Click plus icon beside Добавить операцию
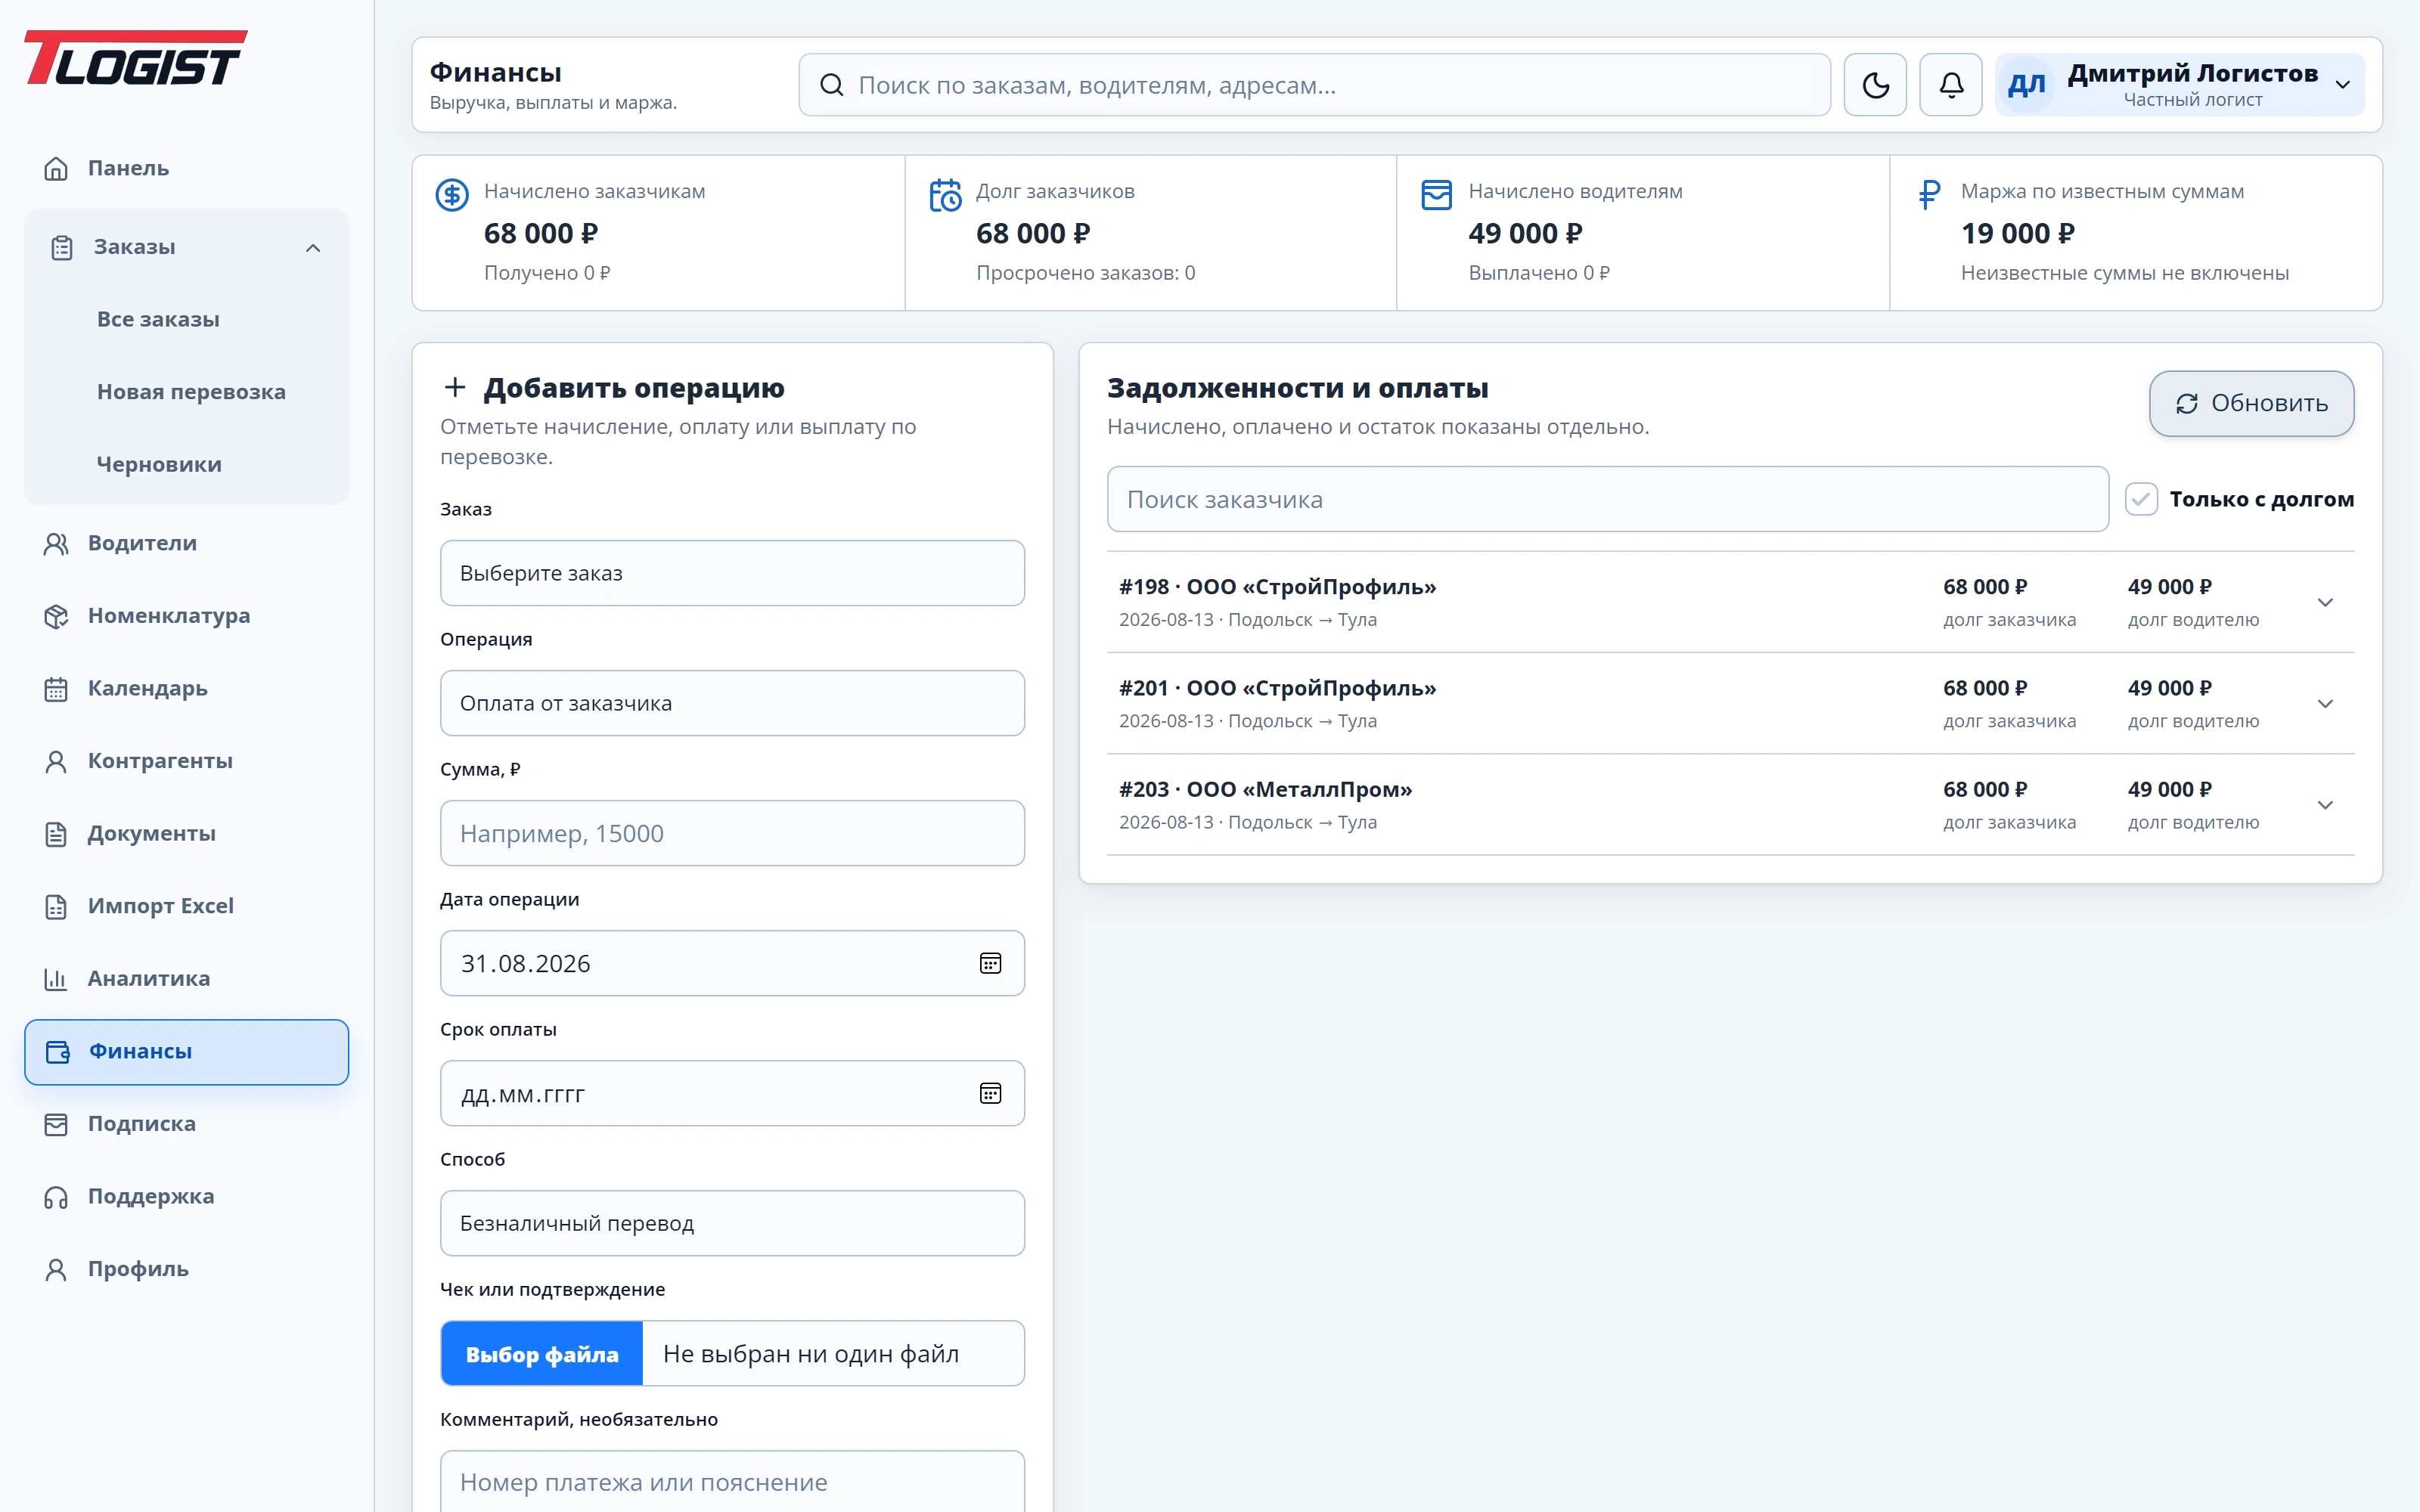This screenshot has height=1512, width=2420. [455, 387]
